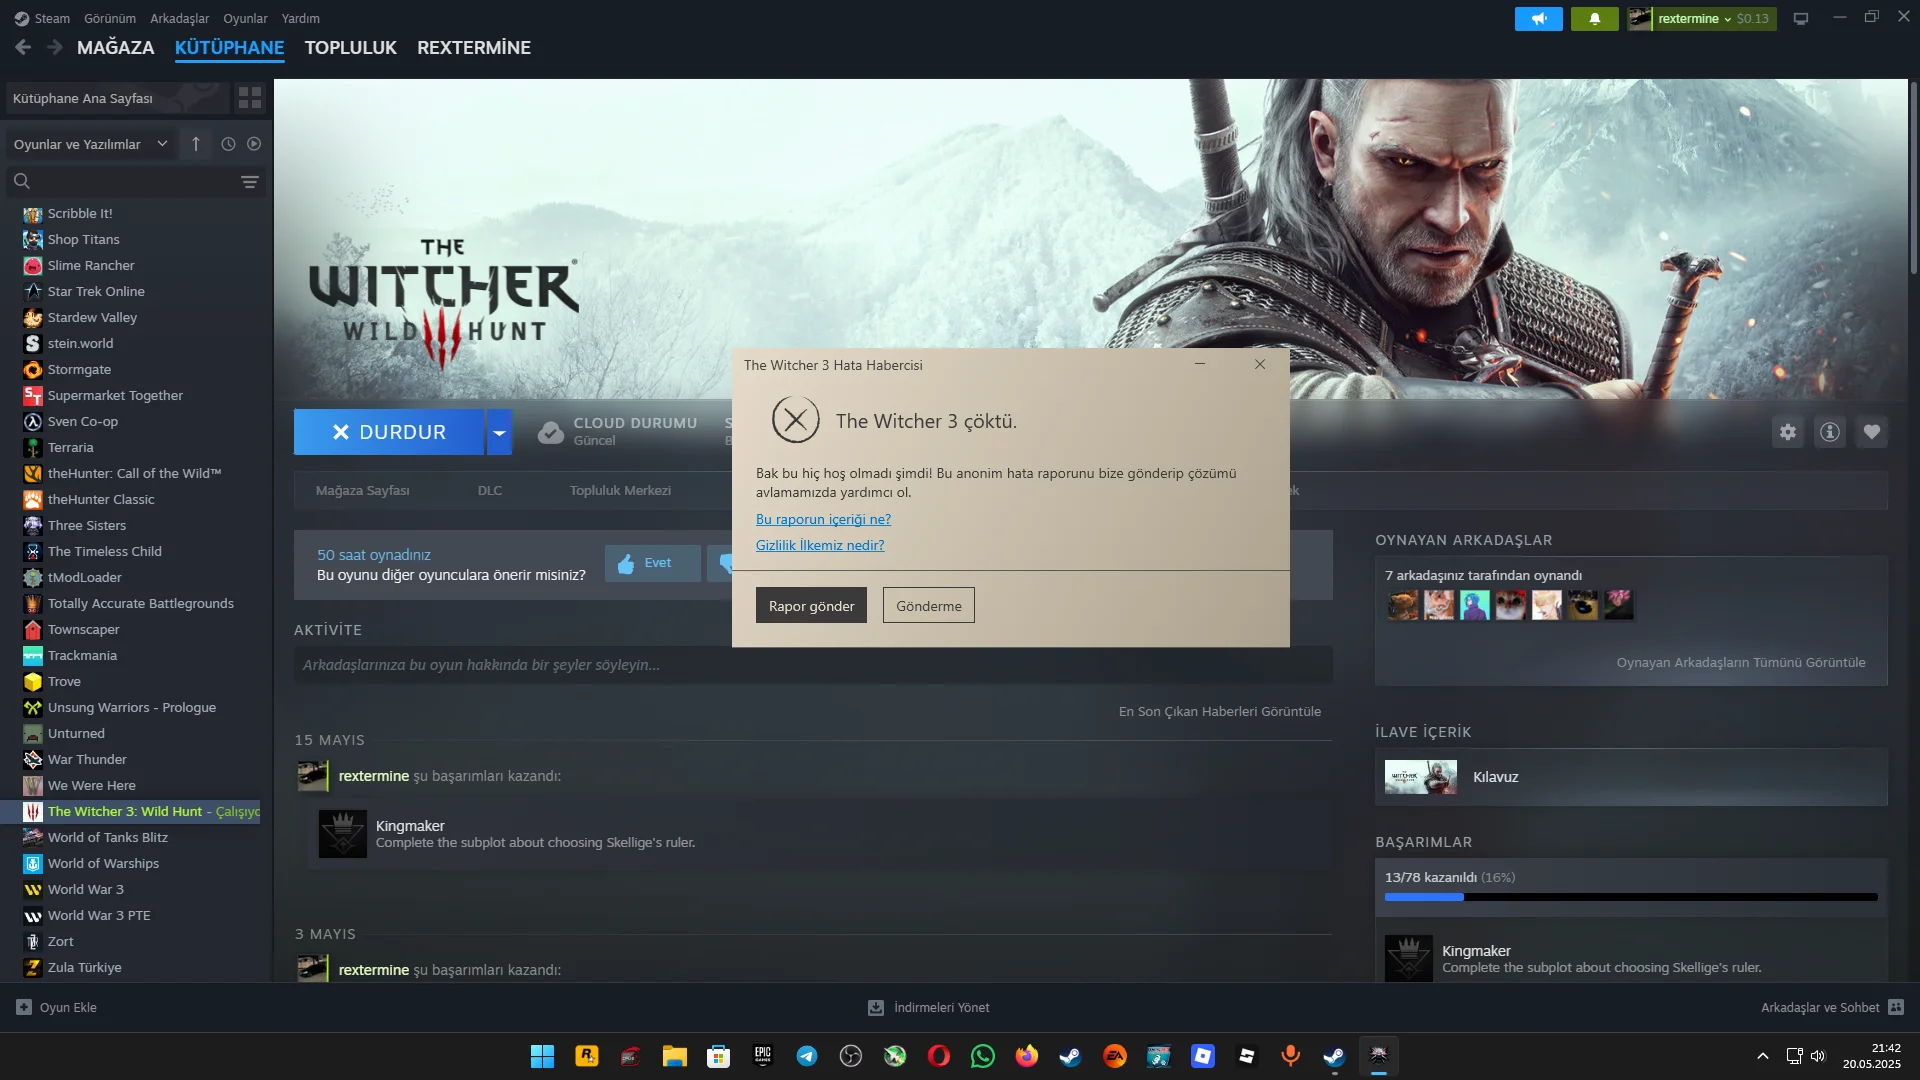Stop game with DURDUR button
The width and height of the screenshot is (1920, 1080).
[389, 432]
